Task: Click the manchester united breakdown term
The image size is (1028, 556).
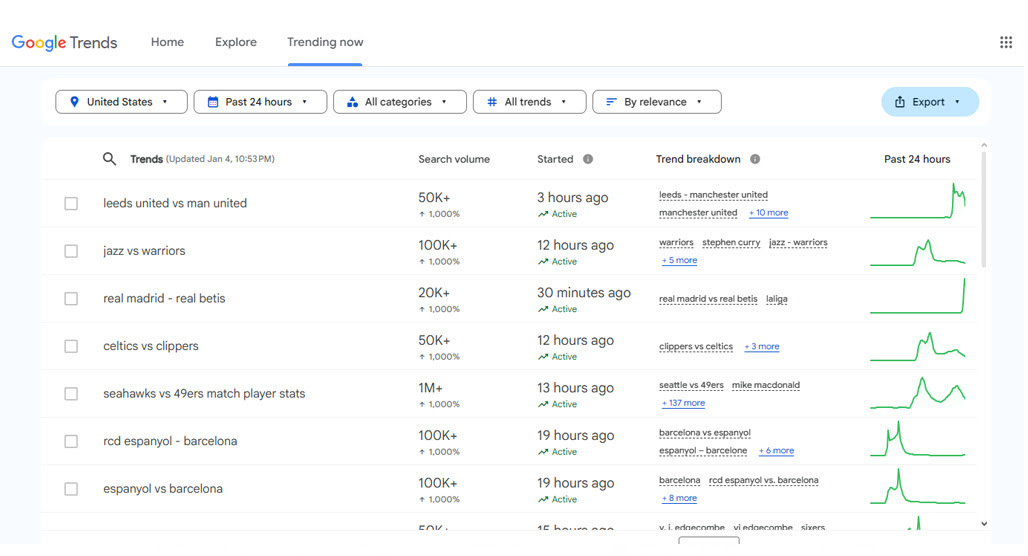Action: point(698,213)
